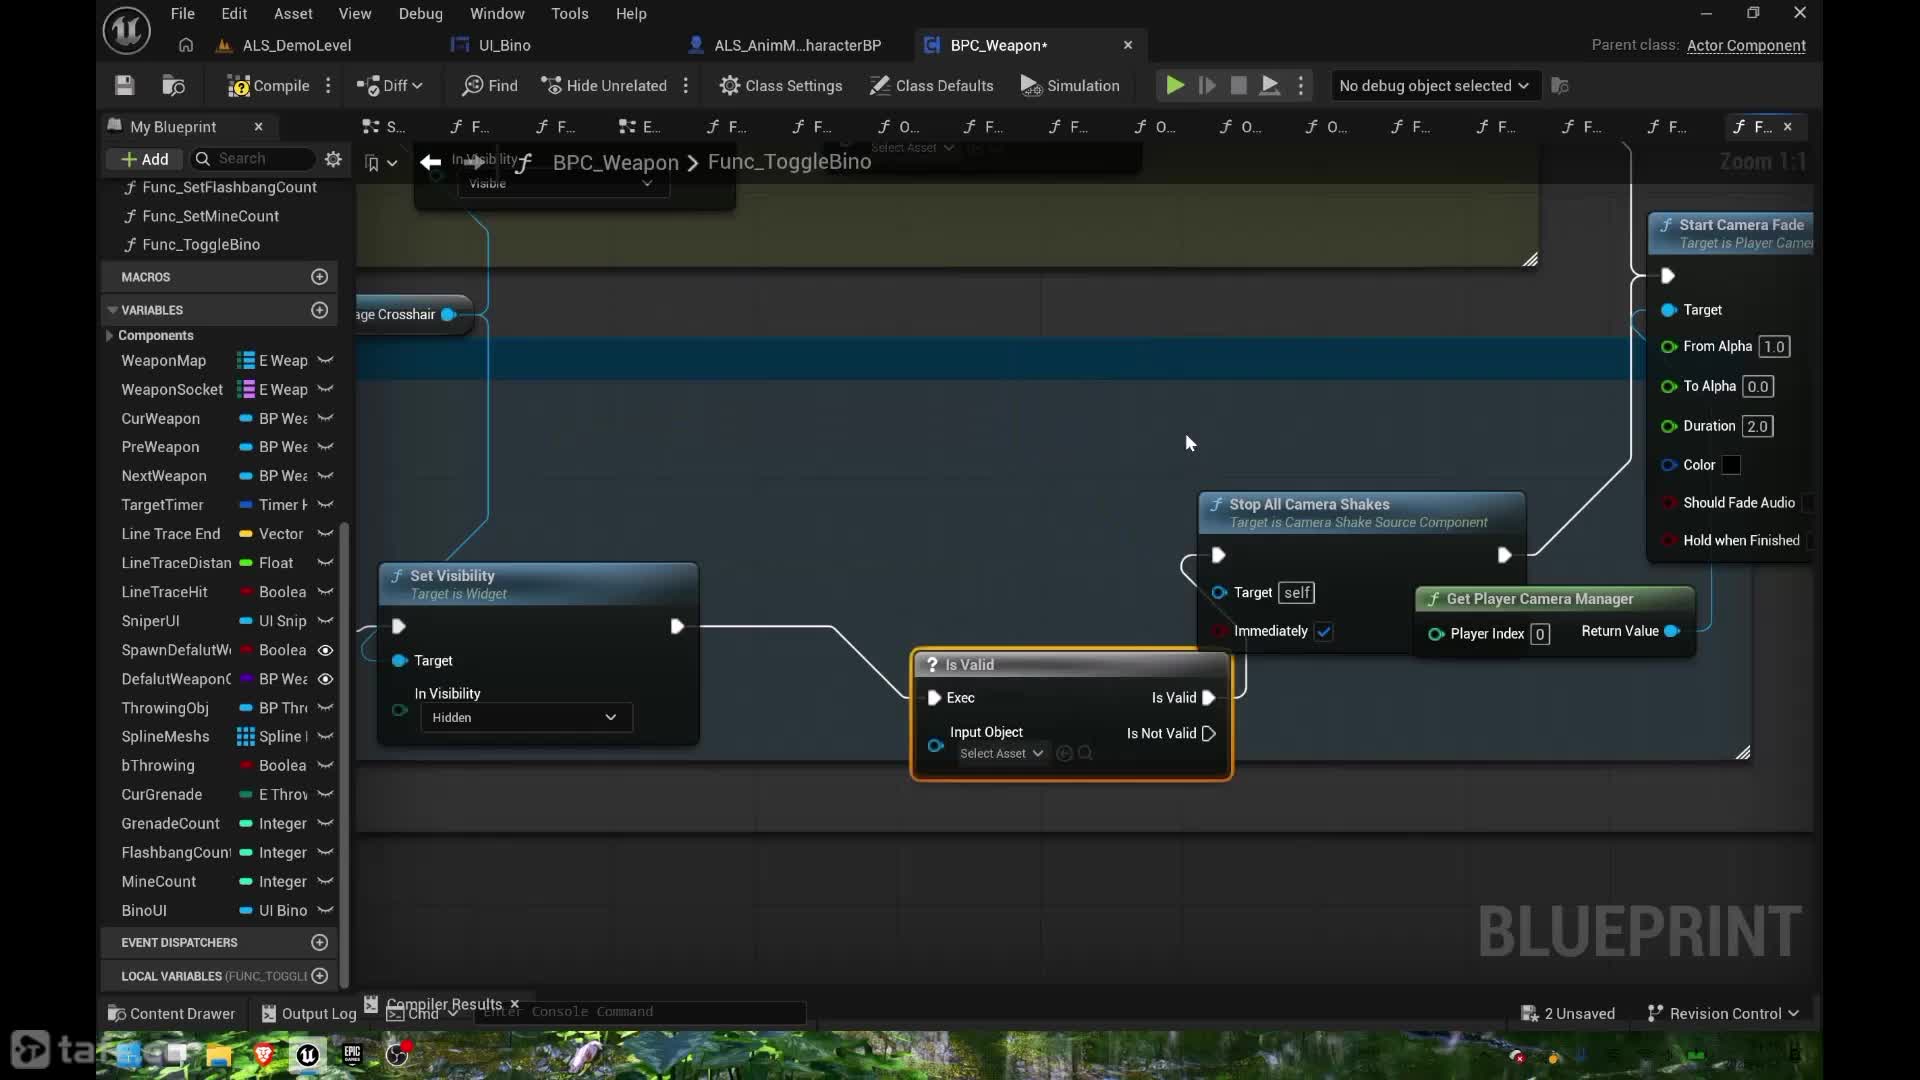The height and width of the screenshot is (1080, 1920).
Task: Click the Player Index value field
Action: point(1540,635)
